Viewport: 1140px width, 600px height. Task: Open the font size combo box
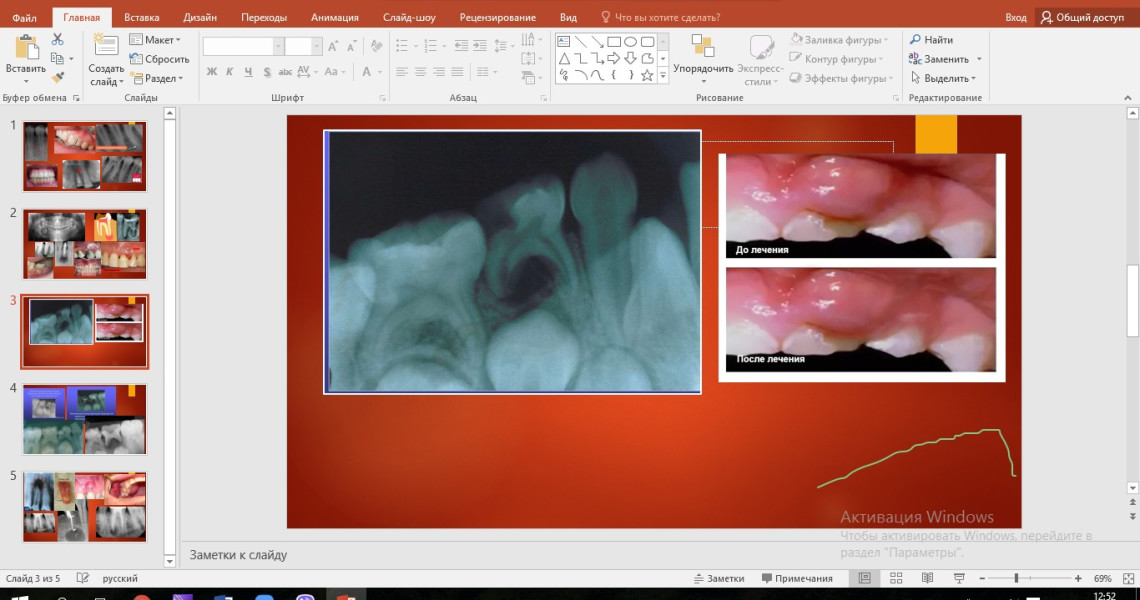302,47
